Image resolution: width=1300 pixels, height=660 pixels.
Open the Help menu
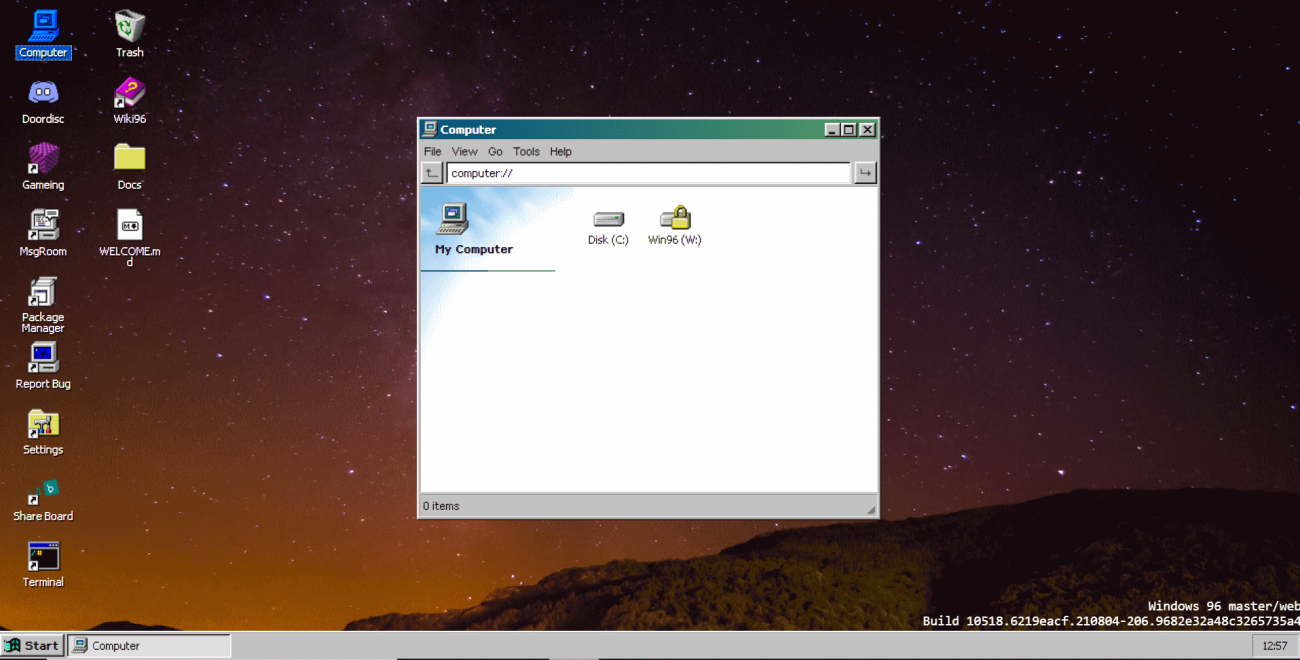[x=561, y=152]
